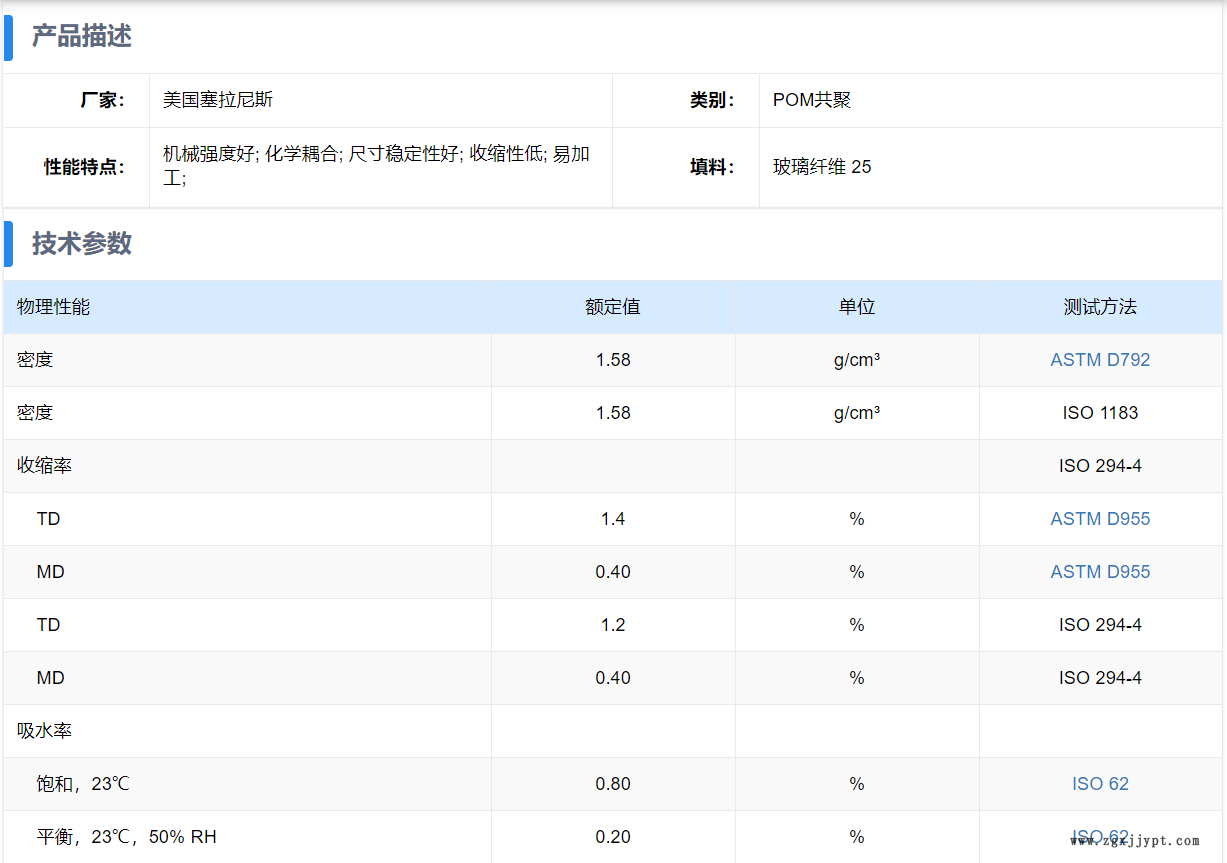This screenshot has height=863, width=1227.
Task: Open ISO 62 link for 饱和，23℃ row
Action: pos(1100,784)
